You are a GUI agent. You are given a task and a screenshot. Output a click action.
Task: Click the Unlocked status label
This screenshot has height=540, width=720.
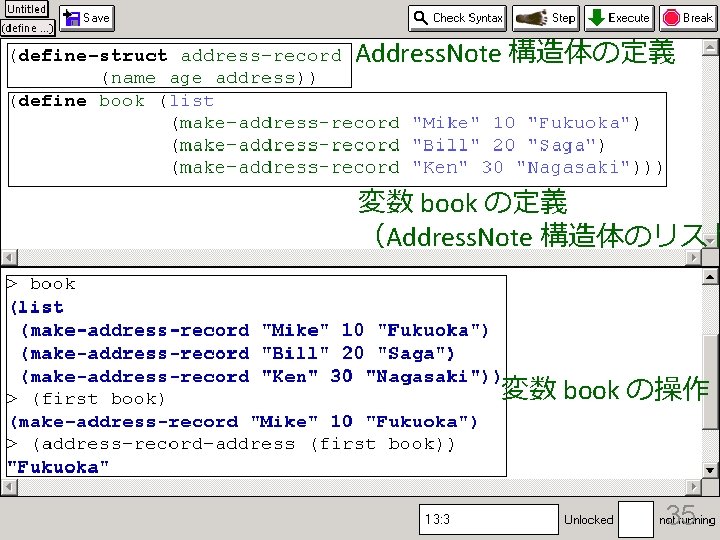click(588, 519)
